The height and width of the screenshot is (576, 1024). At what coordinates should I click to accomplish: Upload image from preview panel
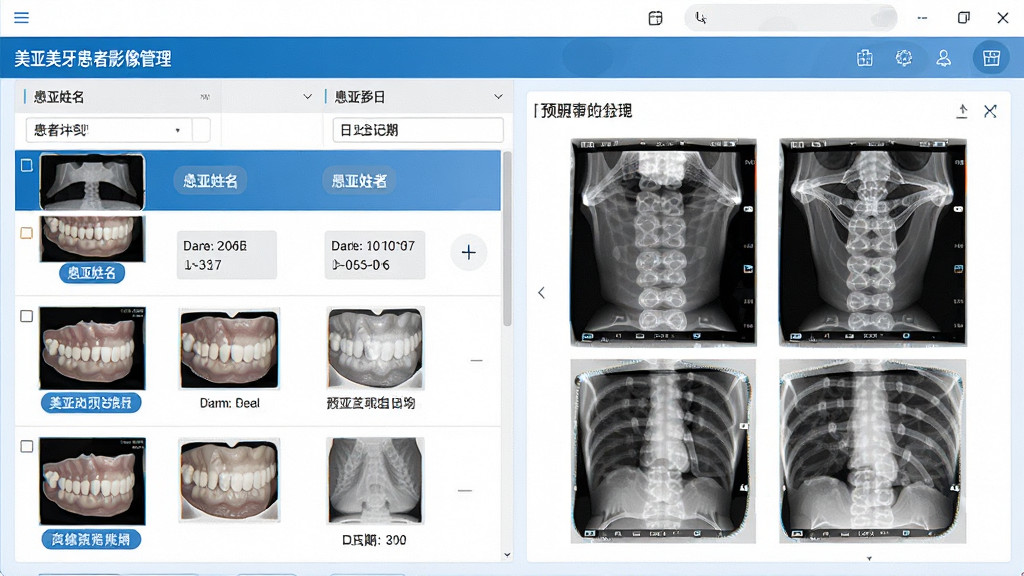click(962, 111)
